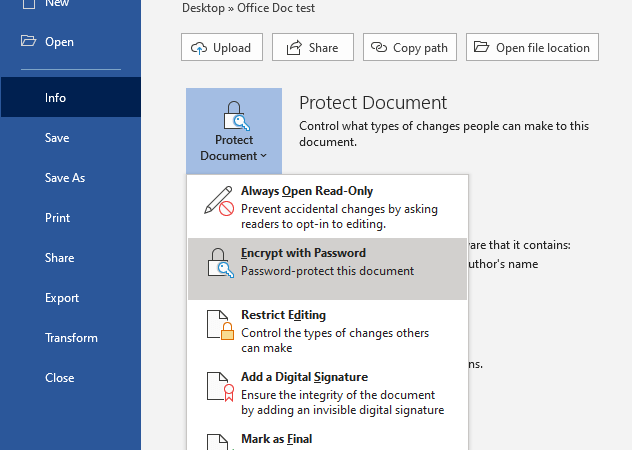This screenshot has width=632, height=450.
Task: Open the New document page
Action: tap(71, 4)
